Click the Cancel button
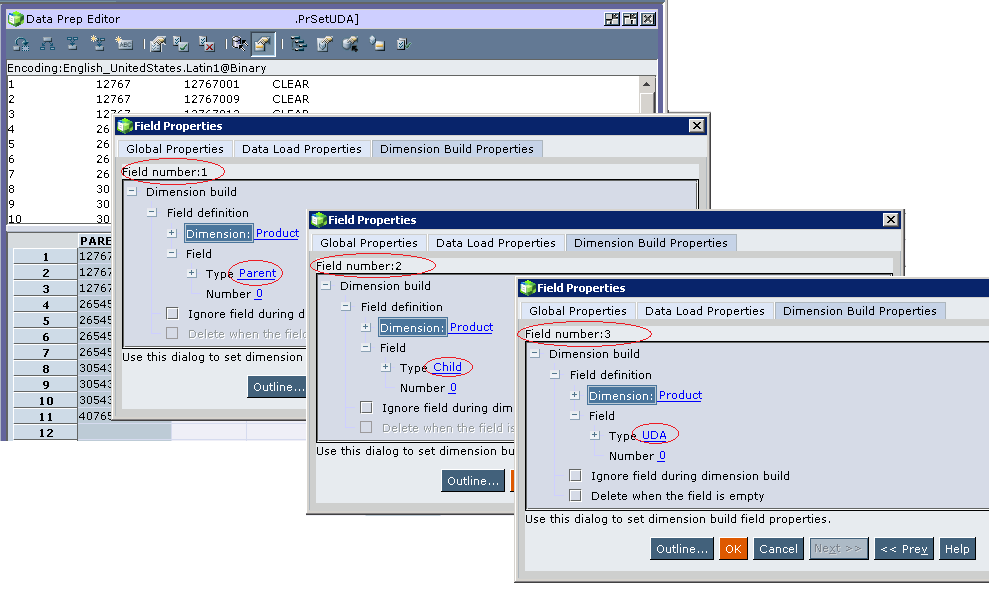The height and width of the screenshot is (589, 989). click(778, 549)
